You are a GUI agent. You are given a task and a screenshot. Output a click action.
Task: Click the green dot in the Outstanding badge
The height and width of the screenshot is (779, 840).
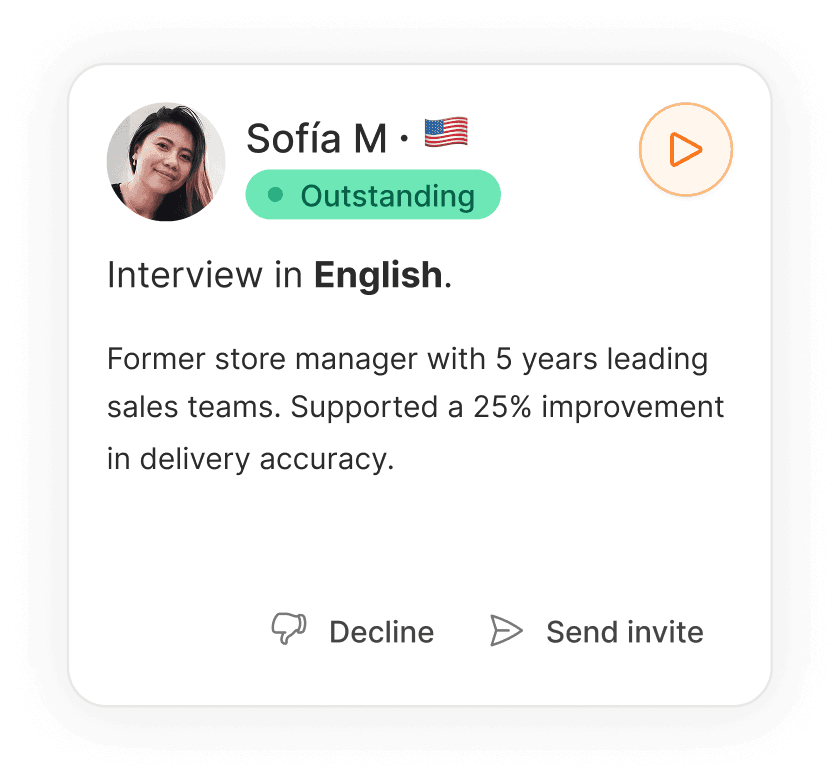tap(275, 194)
